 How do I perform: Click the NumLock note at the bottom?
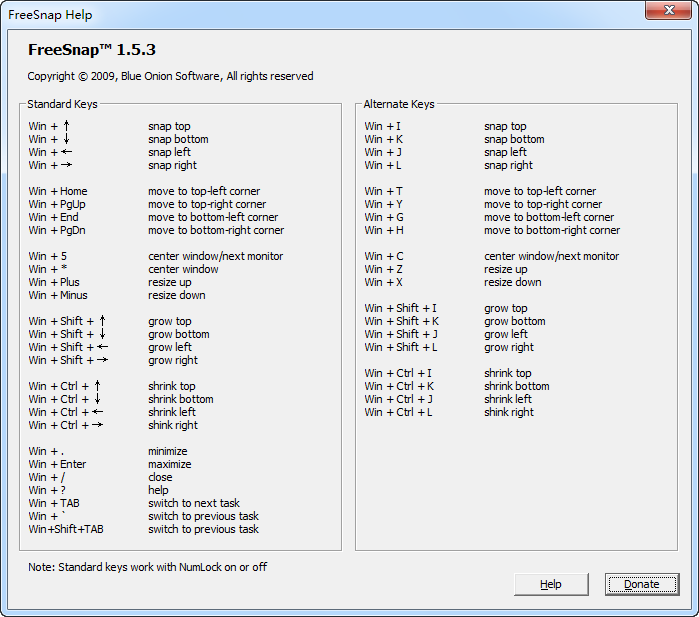(x=148, y=567)
